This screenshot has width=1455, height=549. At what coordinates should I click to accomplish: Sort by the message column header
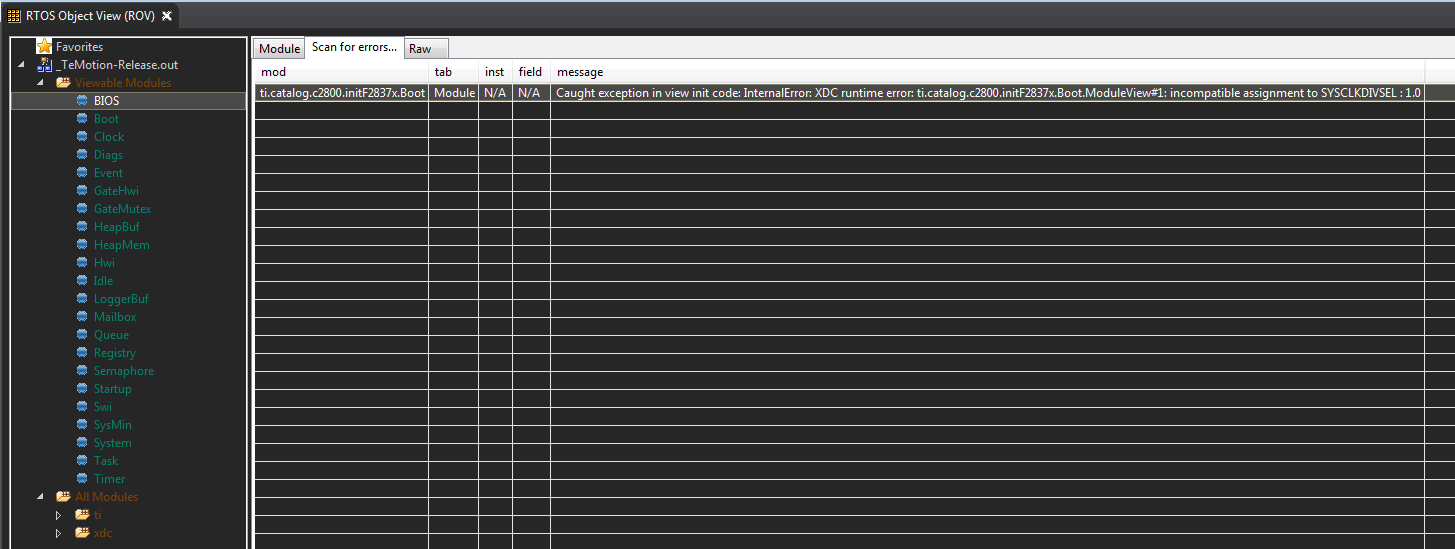point(988,72)
